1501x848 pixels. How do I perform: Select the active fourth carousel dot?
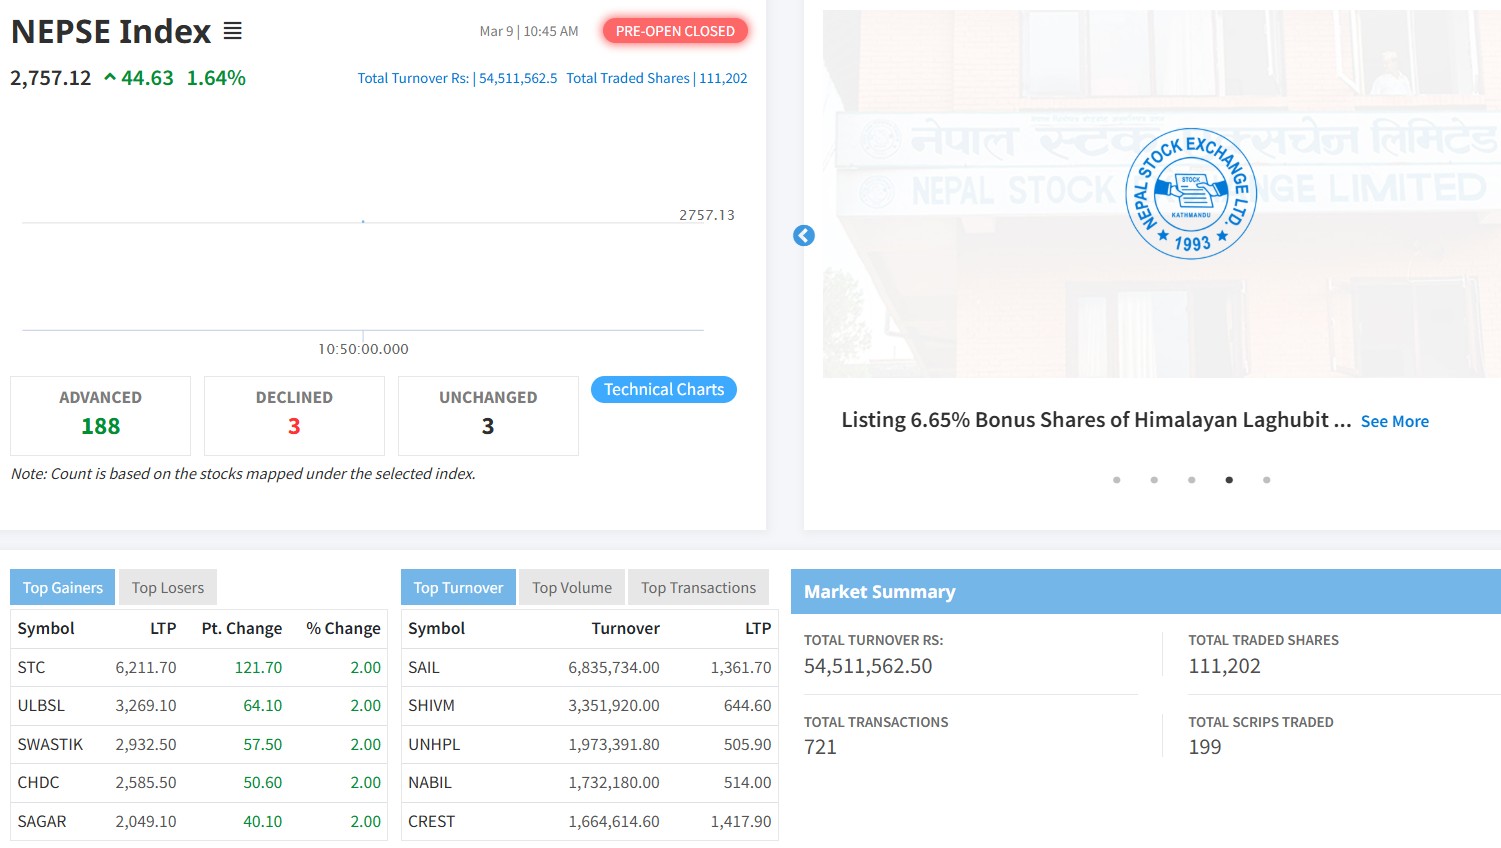point(1229,480)
